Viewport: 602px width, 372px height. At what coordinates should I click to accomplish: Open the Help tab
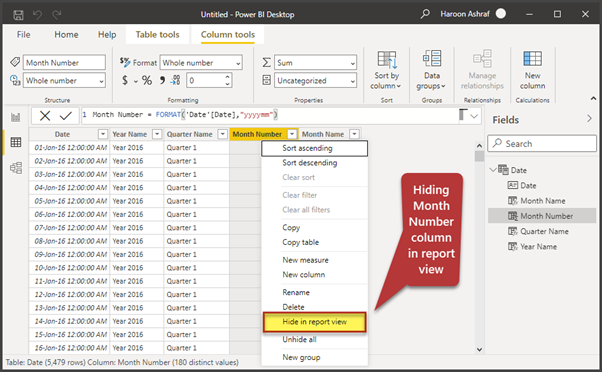point(107,35)
